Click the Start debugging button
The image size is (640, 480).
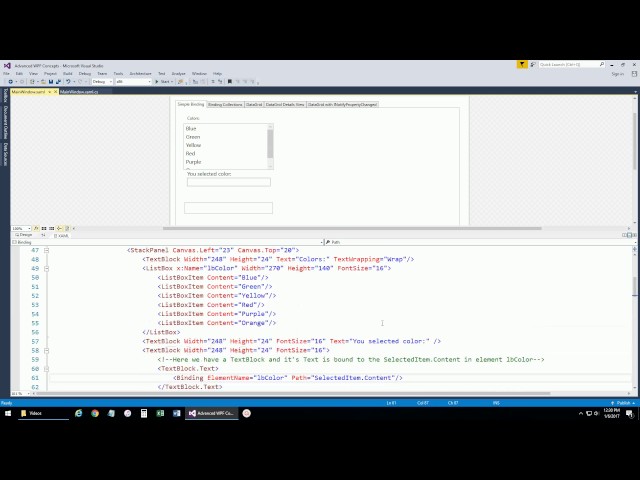[162, 82]
